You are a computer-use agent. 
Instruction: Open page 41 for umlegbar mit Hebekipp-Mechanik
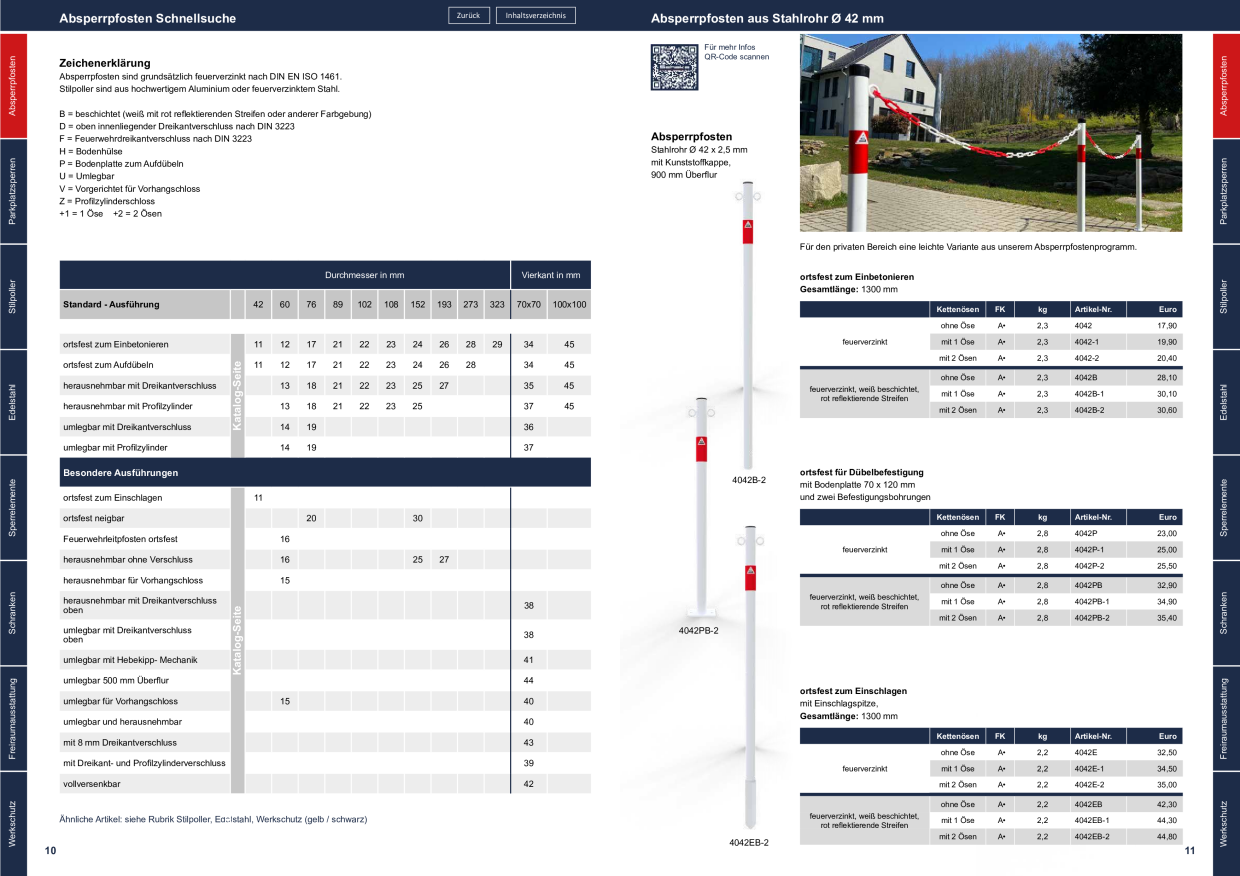click(x=528, y=660)
